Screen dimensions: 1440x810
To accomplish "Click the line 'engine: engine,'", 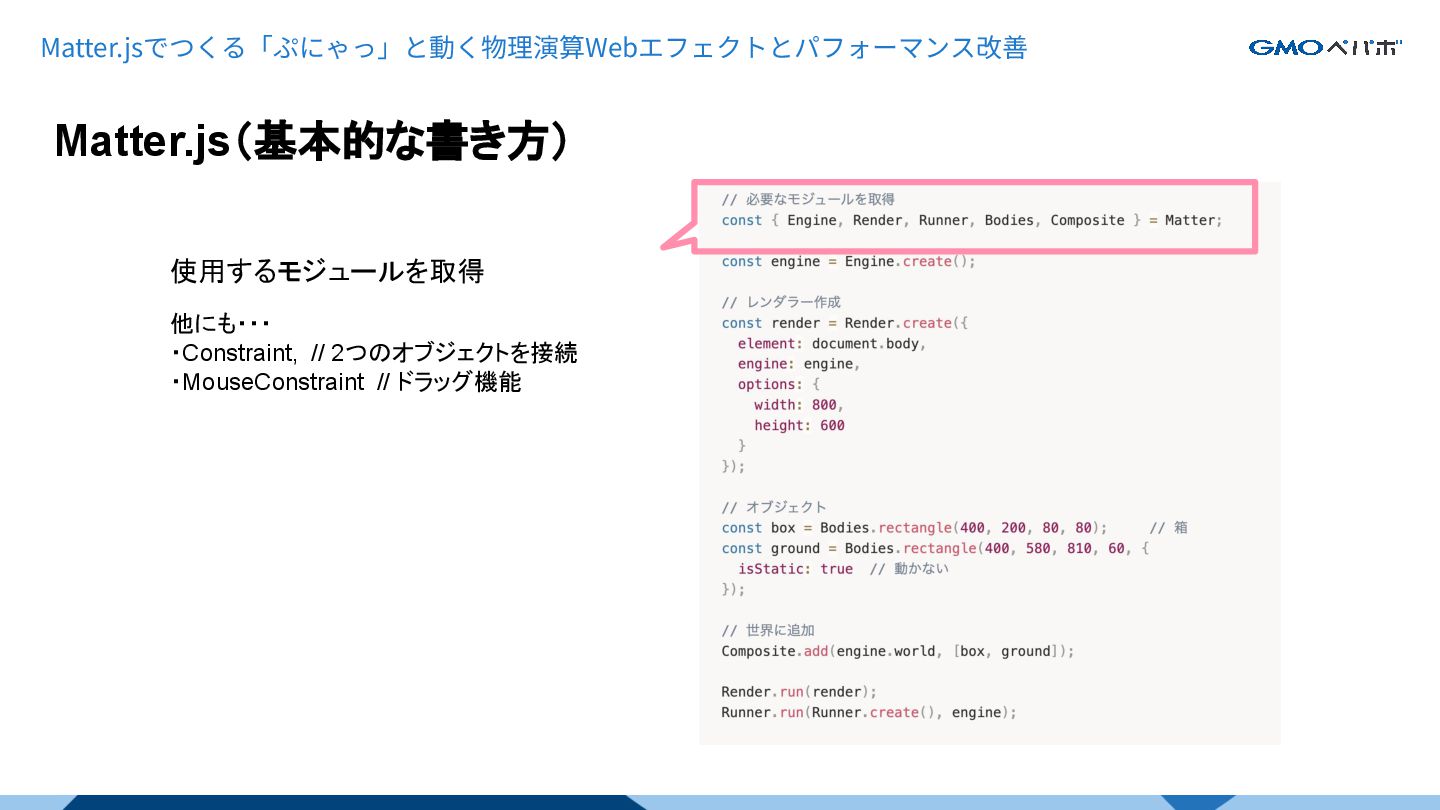I will 799,364.
